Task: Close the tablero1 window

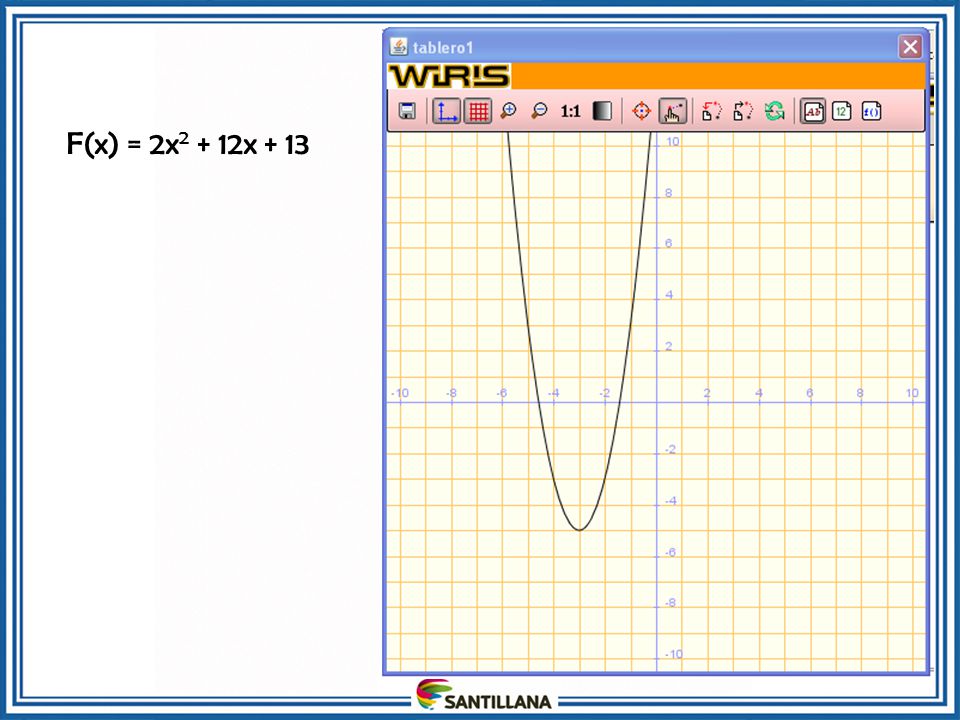Action: [x=910, y=47]
